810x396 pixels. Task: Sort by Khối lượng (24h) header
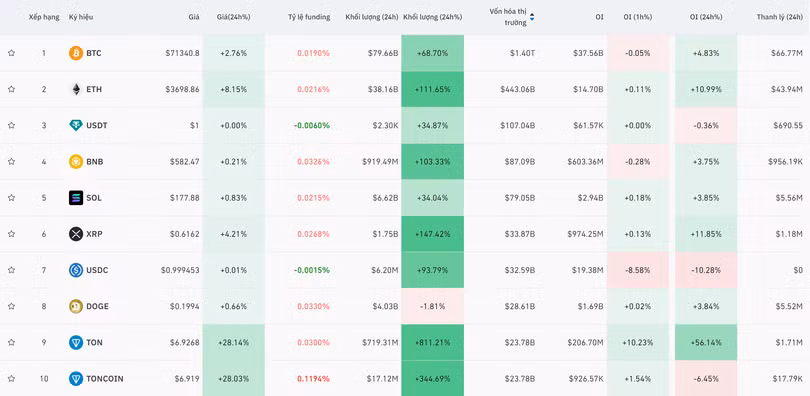372,17
